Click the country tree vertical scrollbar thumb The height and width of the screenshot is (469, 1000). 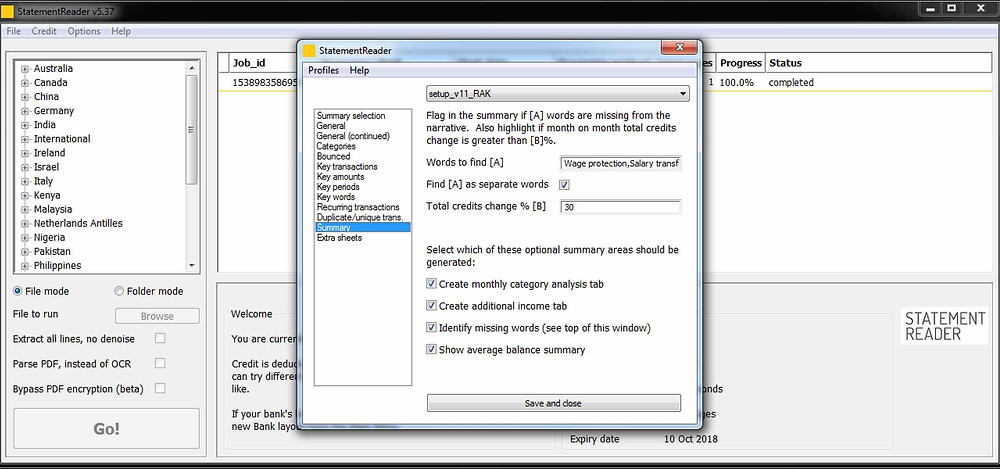192,130
